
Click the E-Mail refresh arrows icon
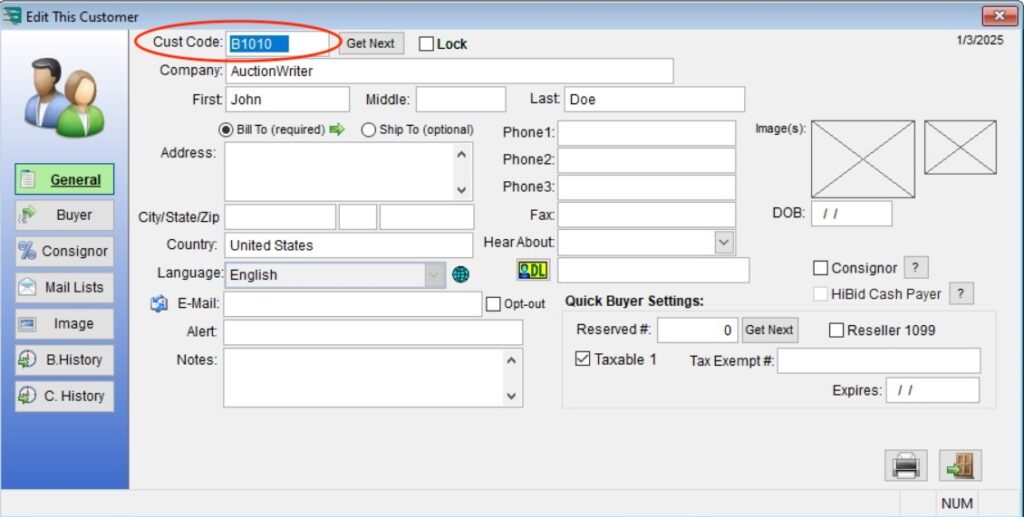[159, 305]
